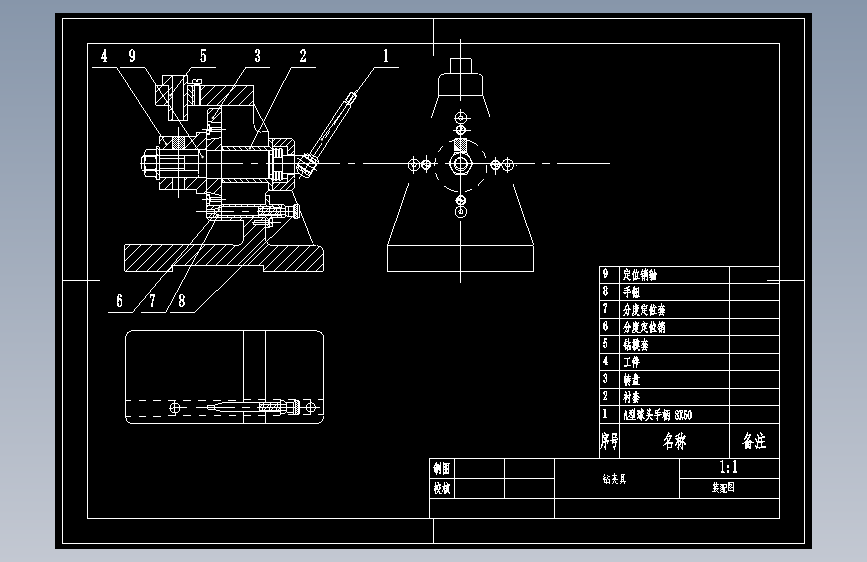This screenshot has height=562, width=867.
Task: Select the dashed circle in the side view
Action: [x=461, y=164]
